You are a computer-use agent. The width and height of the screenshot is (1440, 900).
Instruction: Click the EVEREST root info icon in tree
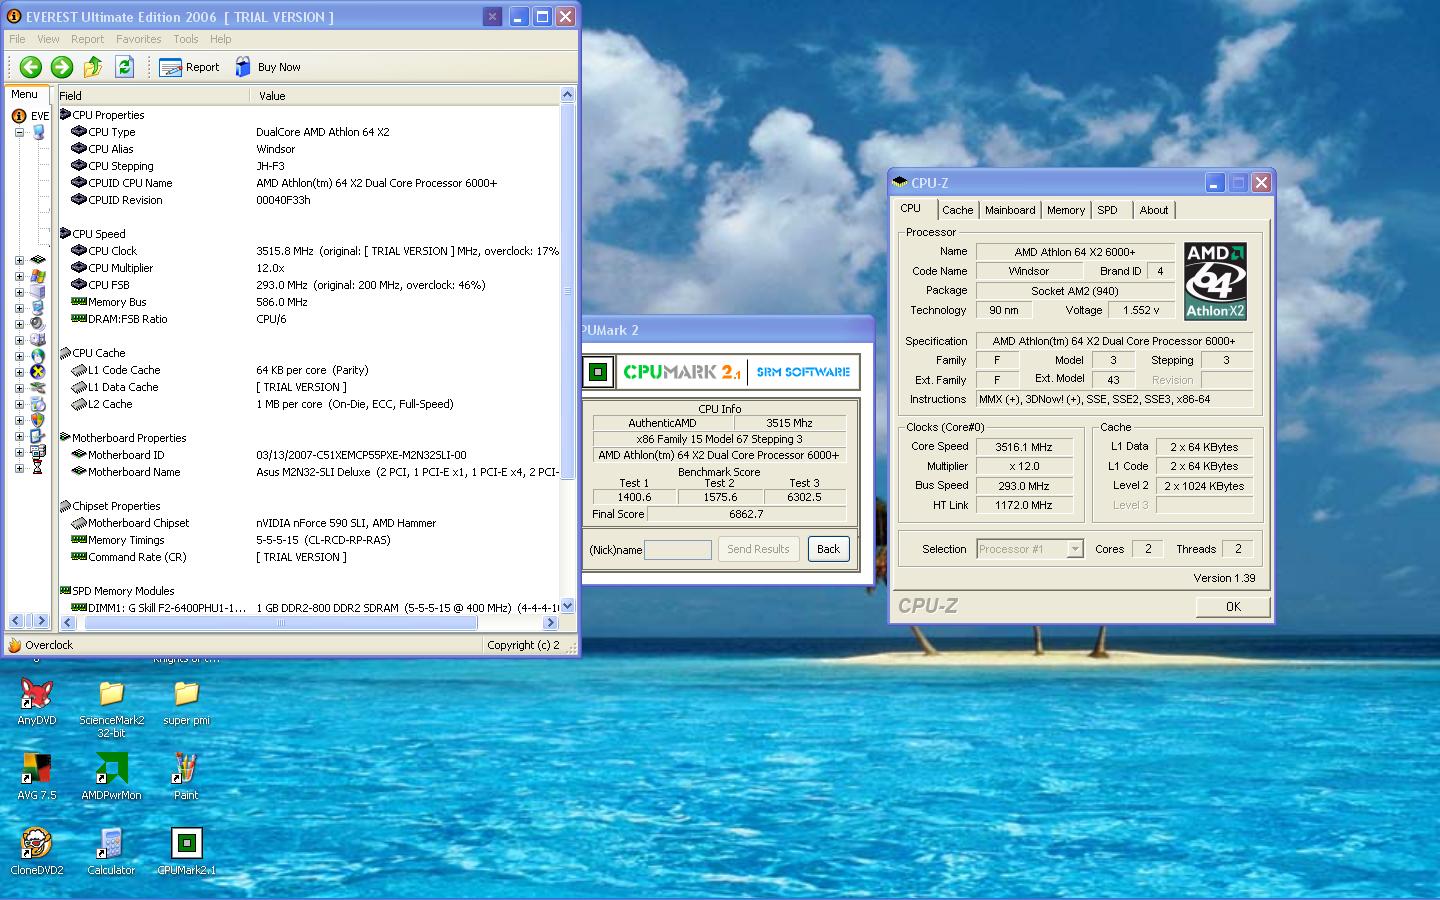(x=19, y=116)
